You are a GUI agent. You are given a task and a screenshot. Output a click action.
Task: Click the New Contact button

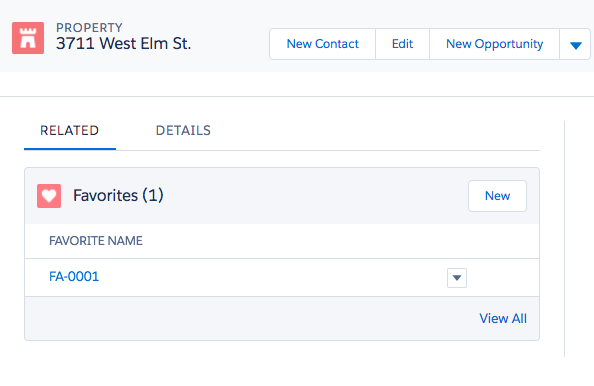tap(322, 44)
